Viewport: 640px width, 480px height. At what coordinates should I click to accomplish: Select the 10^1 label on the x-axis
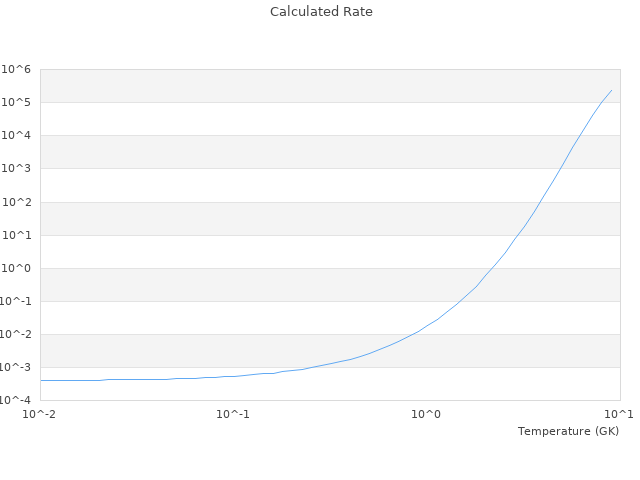point(620,414)
